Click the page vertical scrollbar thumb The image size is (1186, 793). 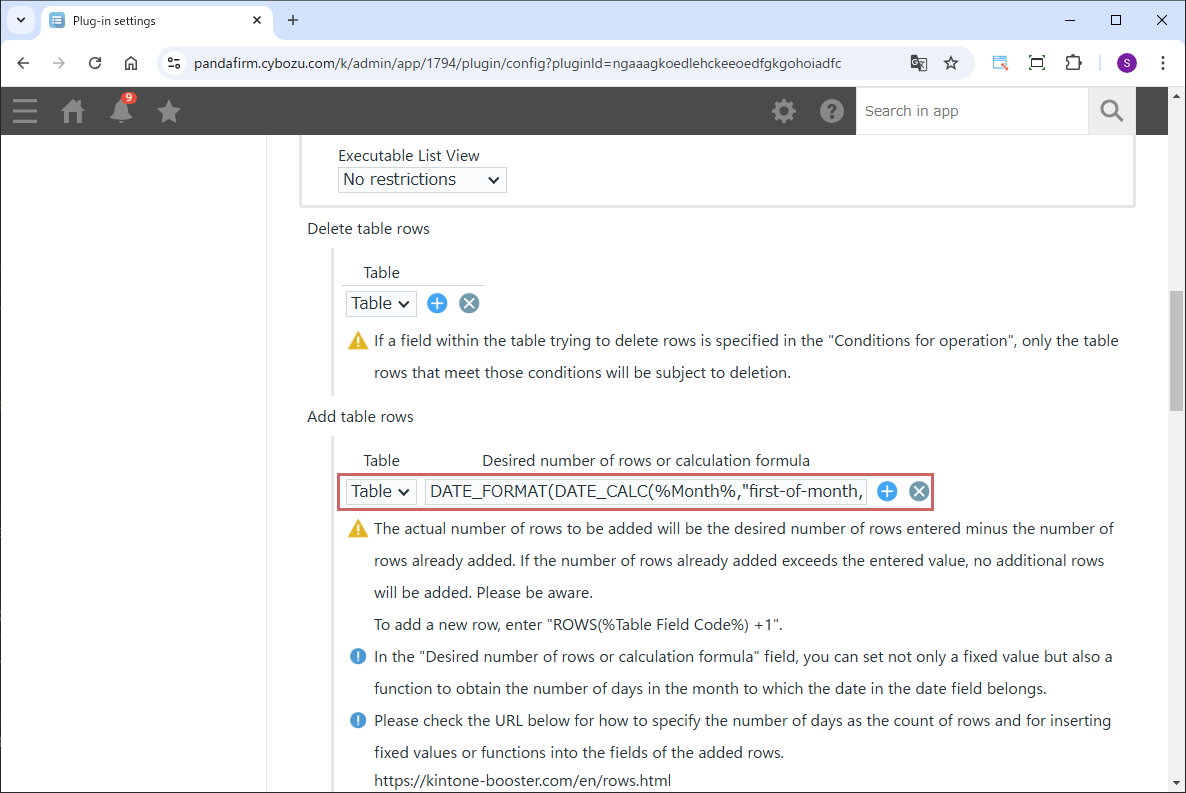(x=1176, y=350)
